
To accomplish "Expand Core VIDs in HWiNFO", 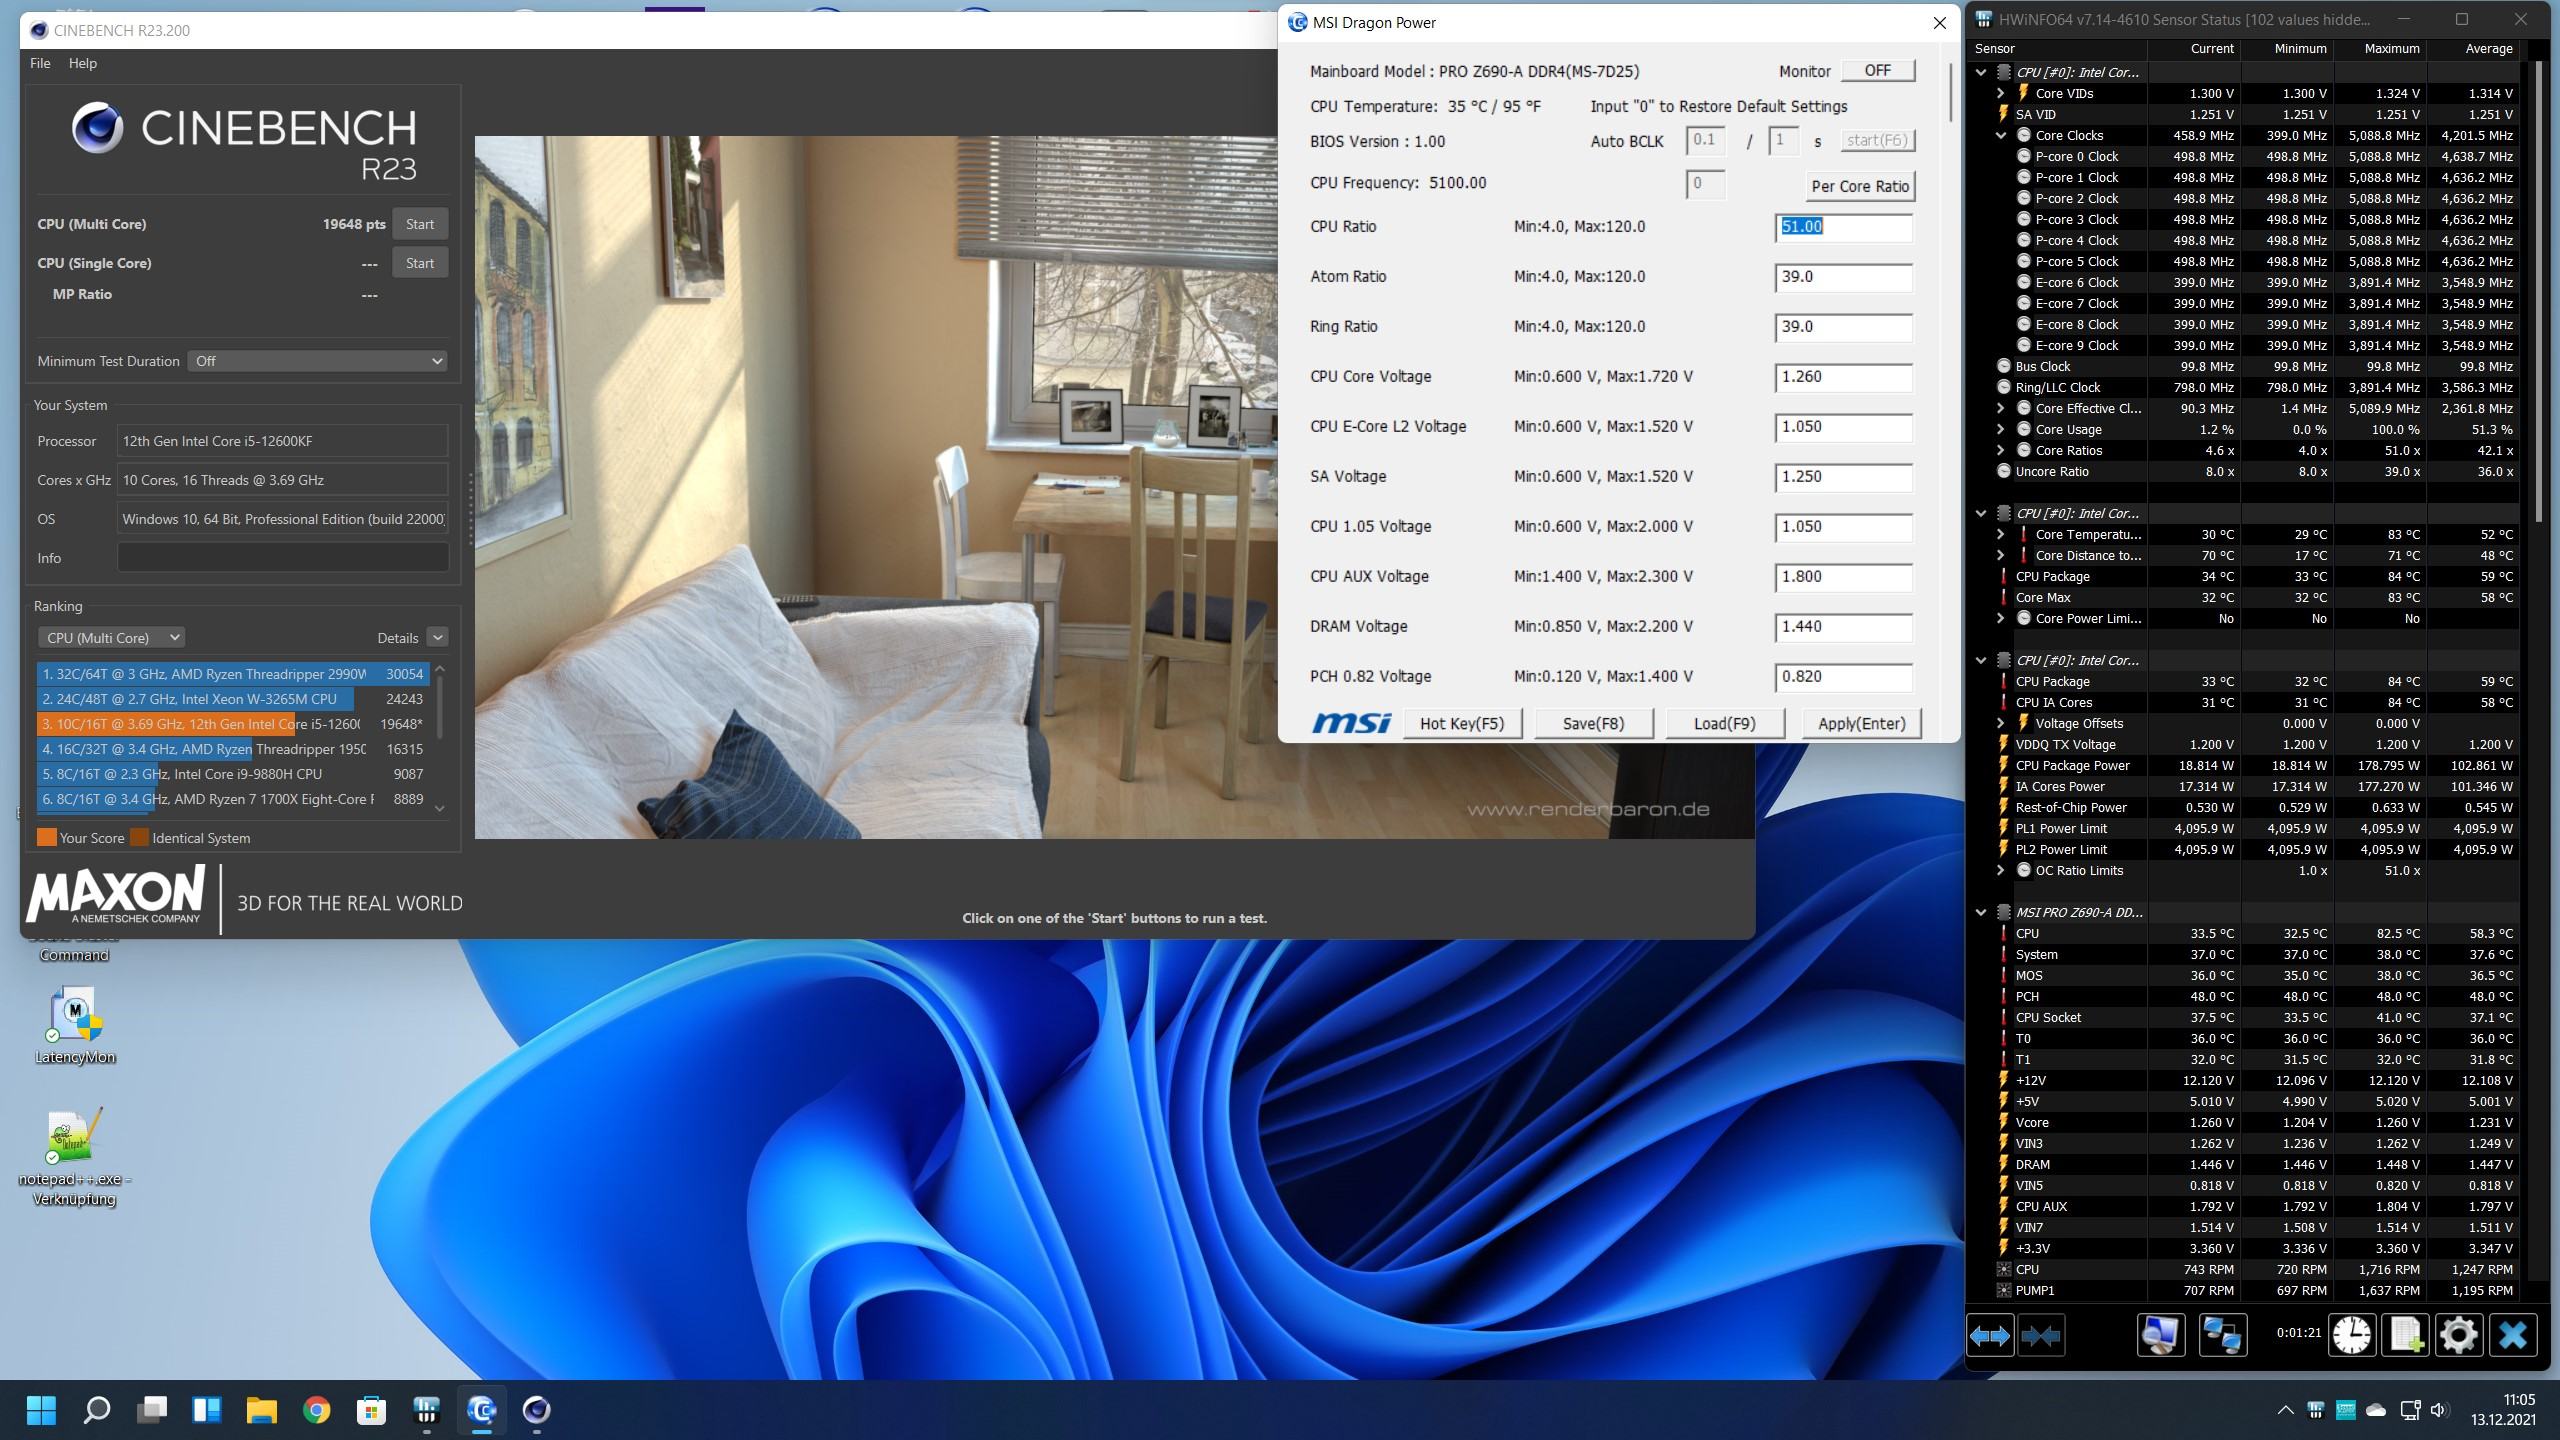I will point(2000,93).
